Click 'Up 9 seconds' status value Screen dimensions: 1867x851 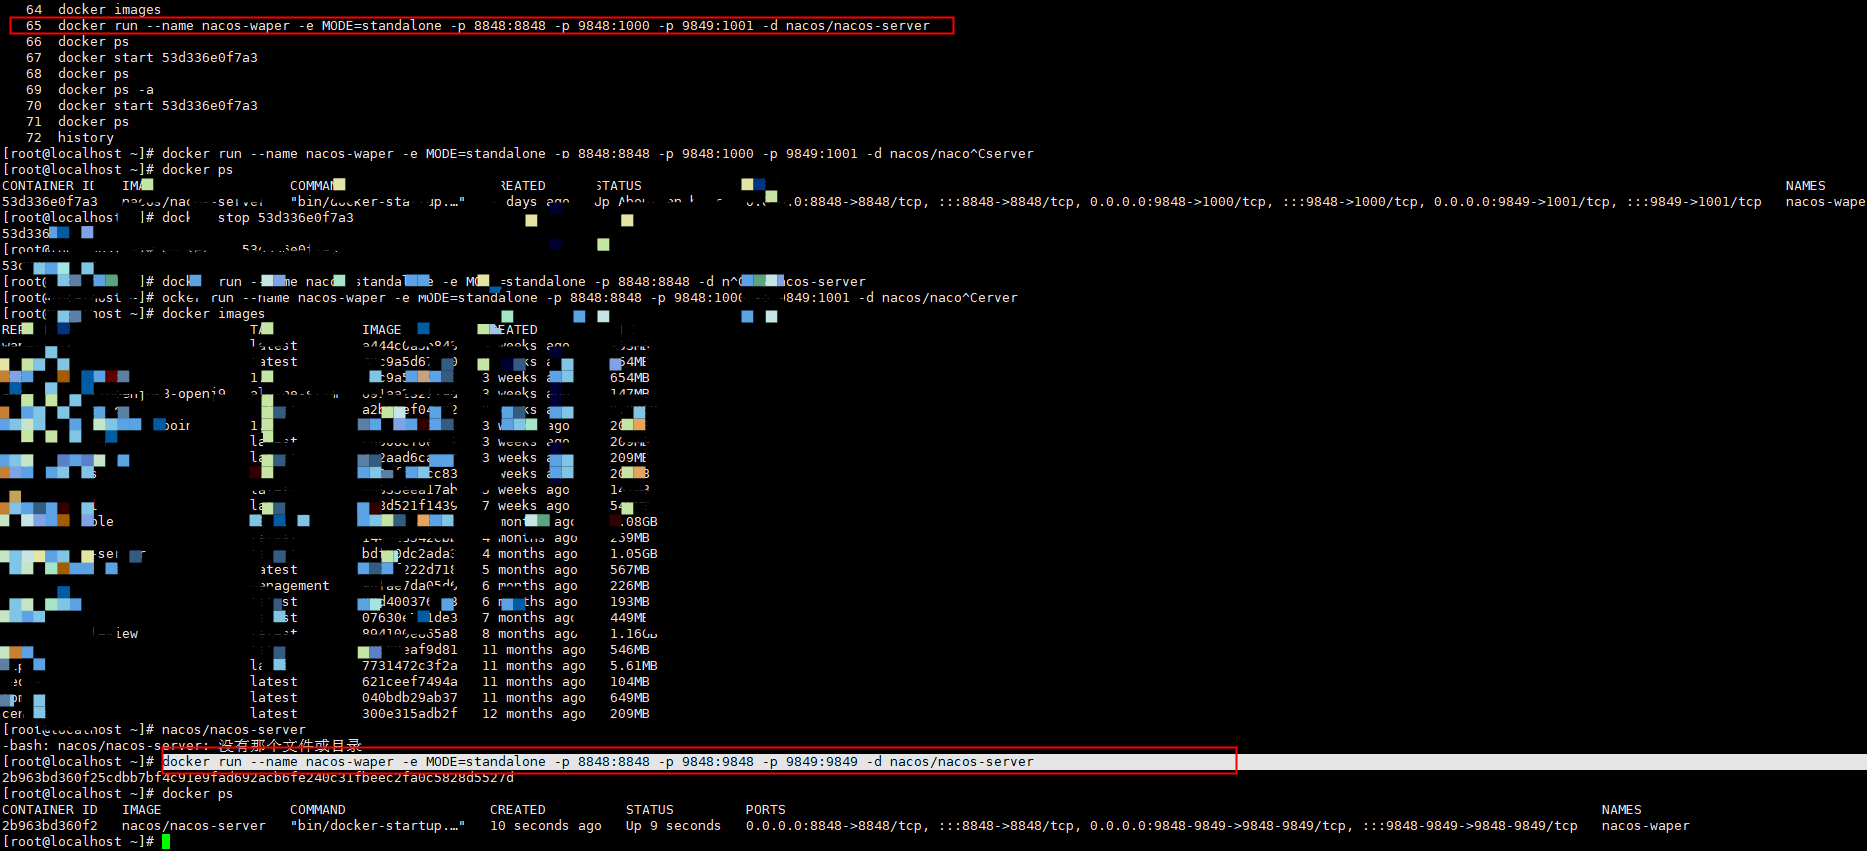(x=673, y=825)
